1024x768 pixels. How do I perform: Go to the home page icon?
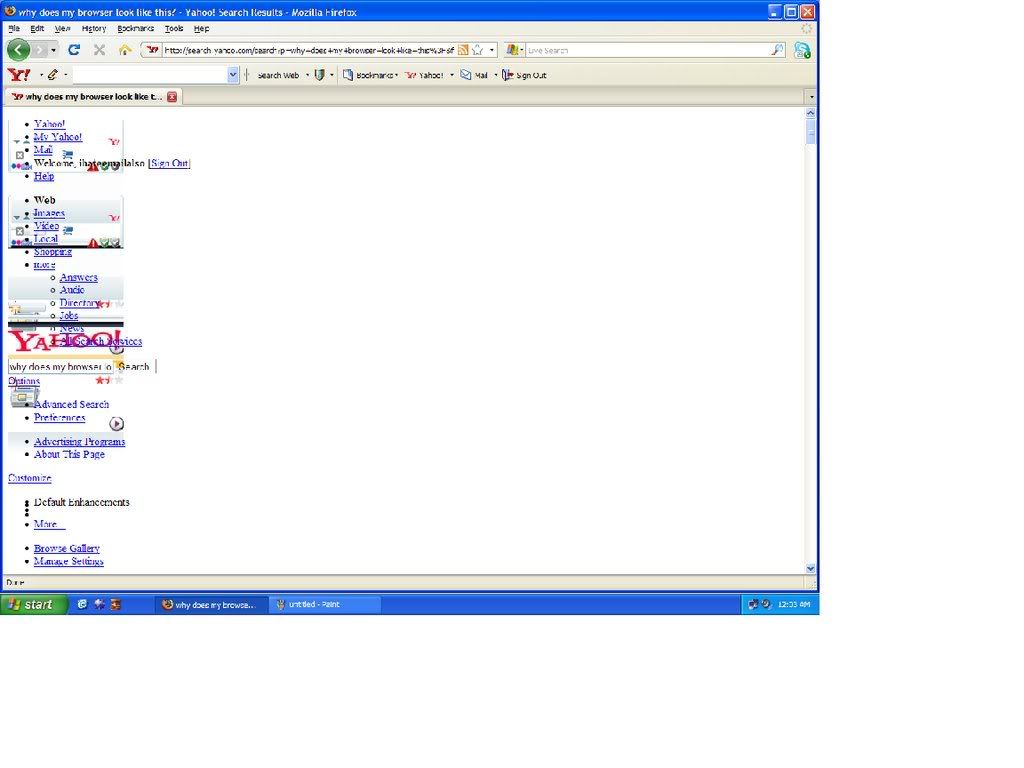pos(125,50)
